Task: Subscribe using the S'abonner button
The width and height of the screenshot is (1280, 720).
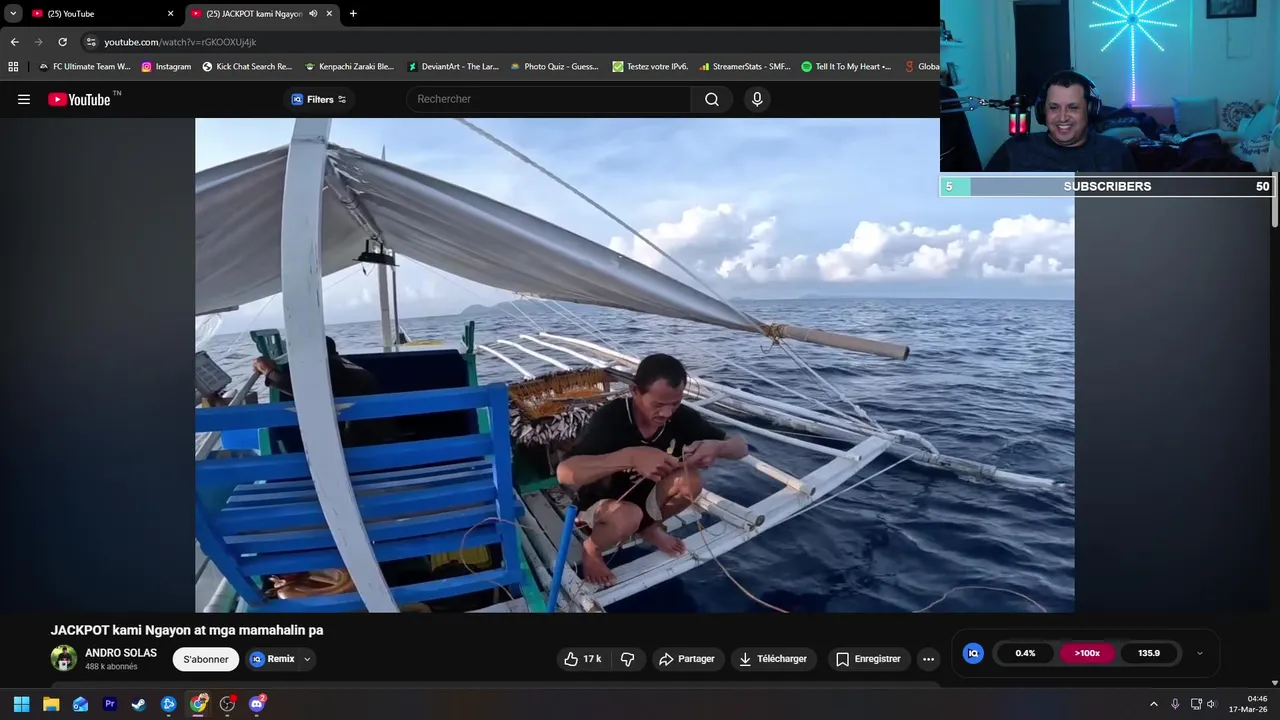Action: (206, 659)
